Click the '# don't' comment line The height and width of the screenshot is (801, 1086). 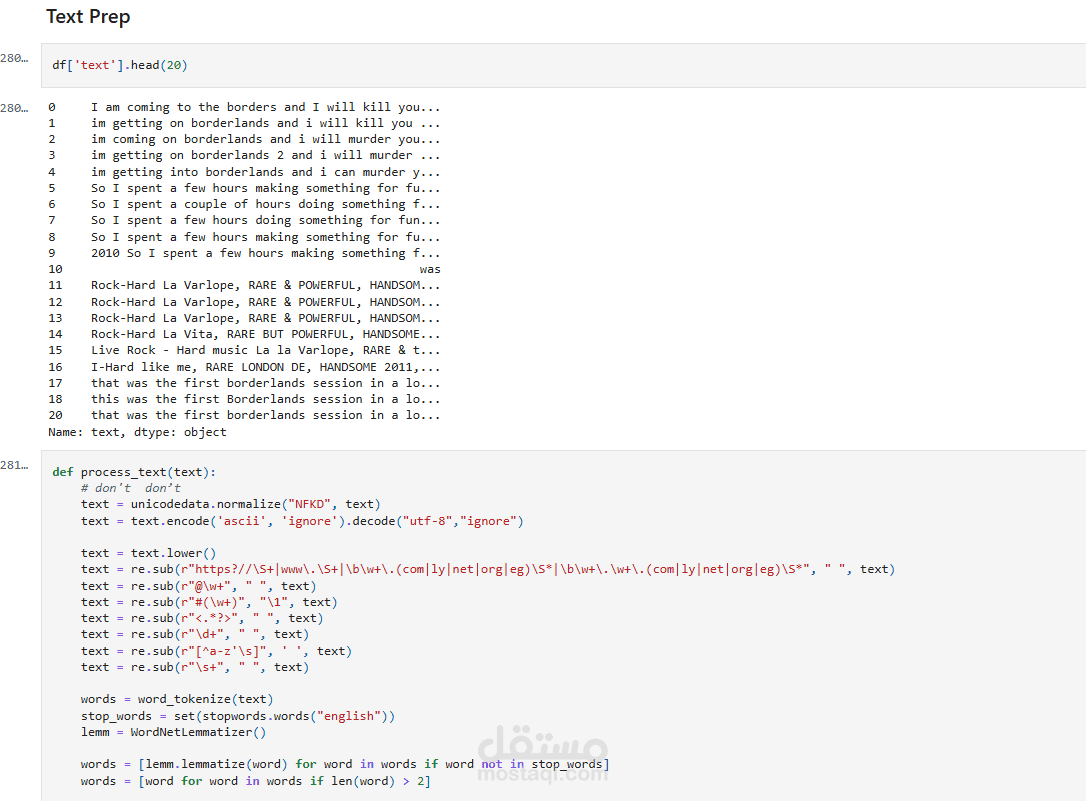[131, 488]
